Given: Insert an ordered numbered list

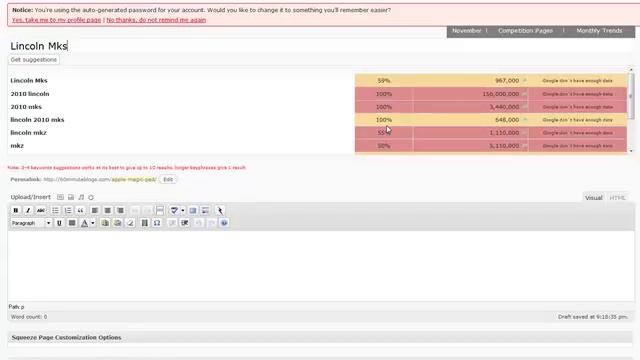Looking at the screenshot, I should (68, 210).
